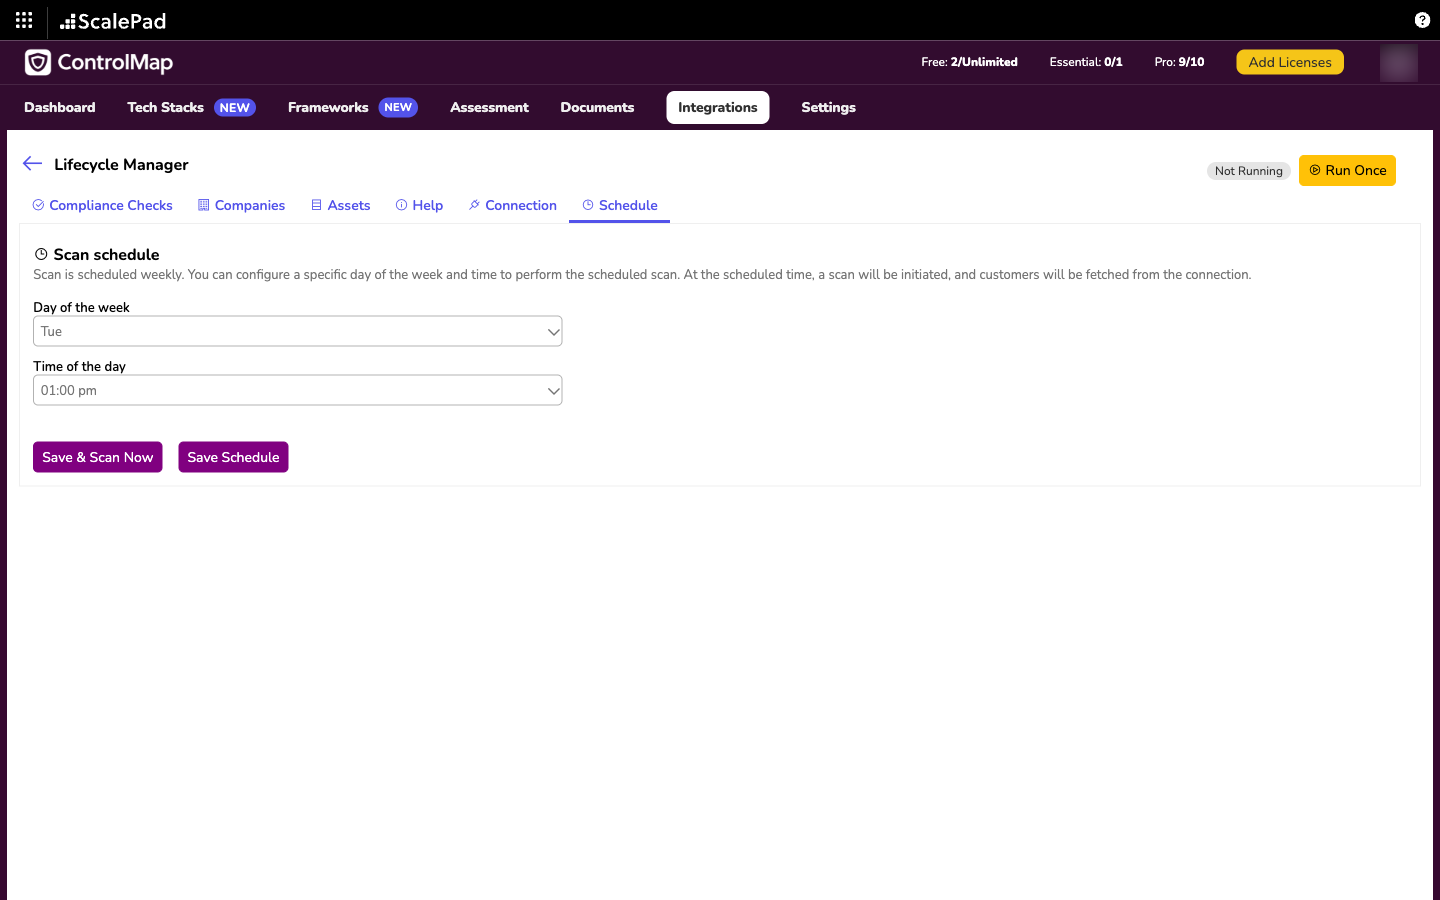Open Tech Stacks menu item

(165, 107)
